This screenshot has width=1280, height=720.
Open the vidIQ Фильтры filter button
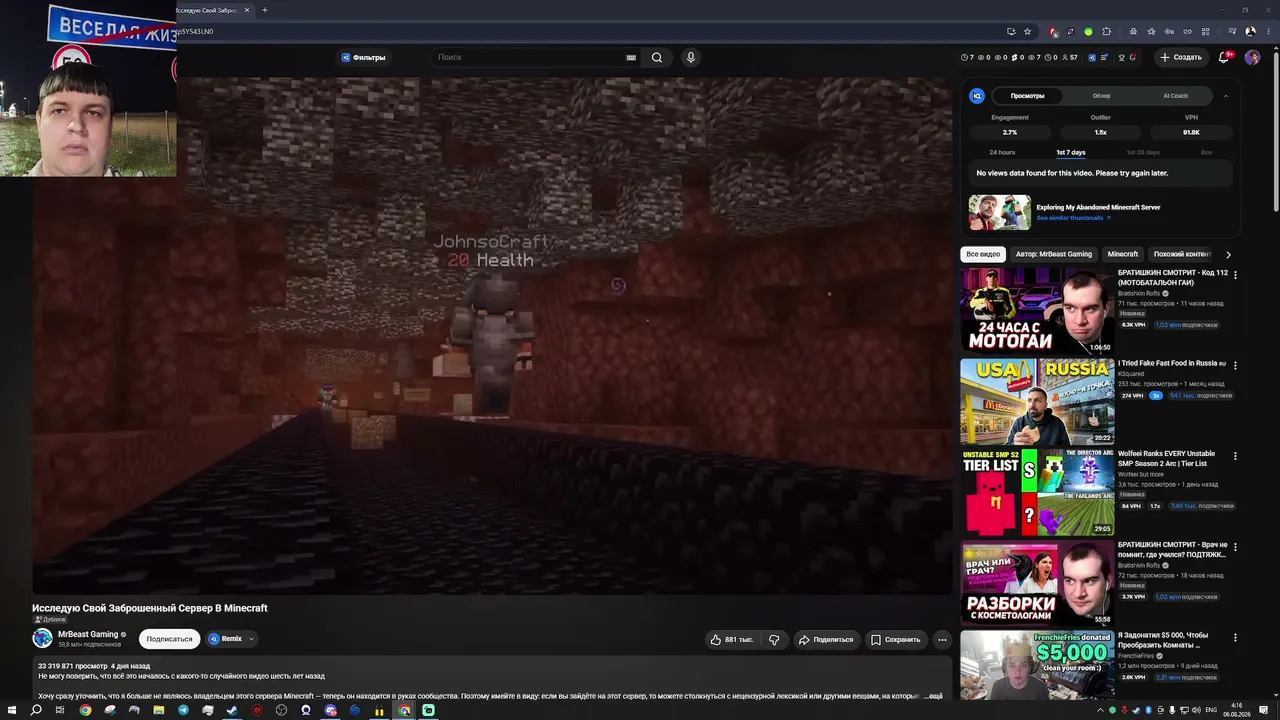(363, 58)
